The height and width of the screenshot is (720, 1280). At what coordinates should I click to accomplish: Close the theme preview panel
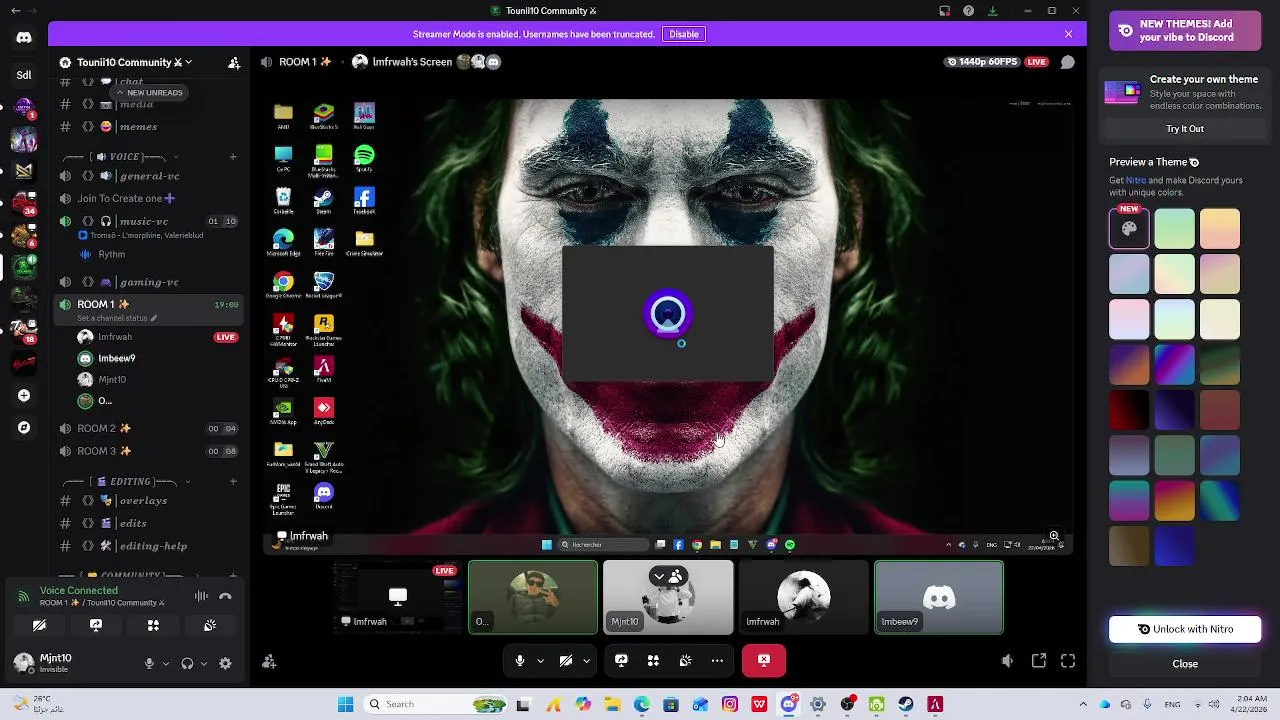coord(1185,664)
